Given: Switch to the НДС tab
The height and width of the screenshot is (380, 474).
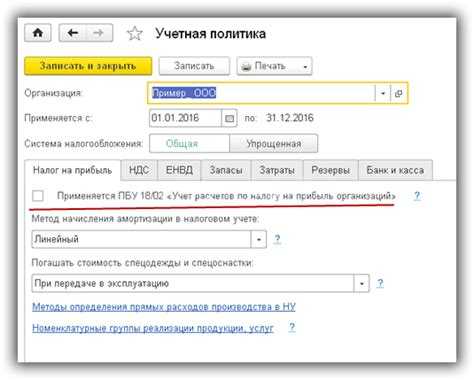Looking at the screenshot, I should coord(139,170).
